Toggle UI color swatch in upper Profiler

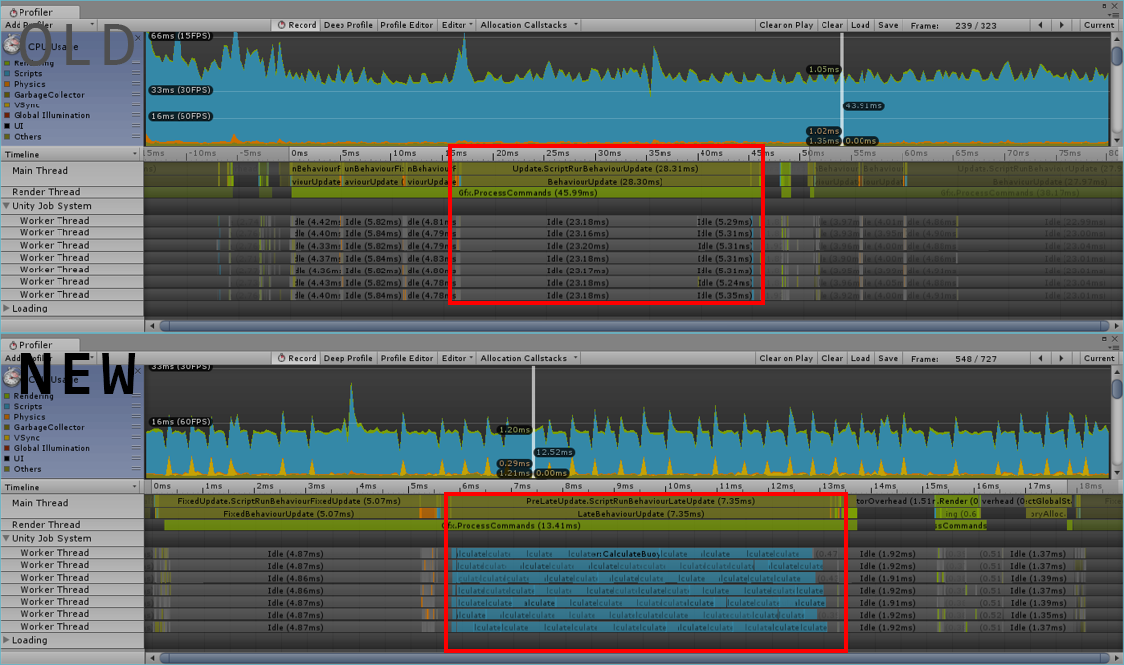click(7, 126)
